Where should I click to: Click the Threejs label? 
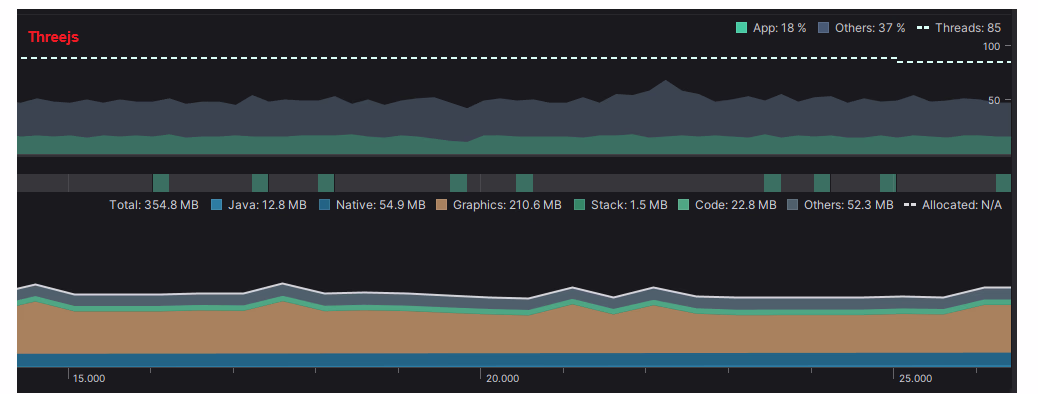click(x=54, y=37)
